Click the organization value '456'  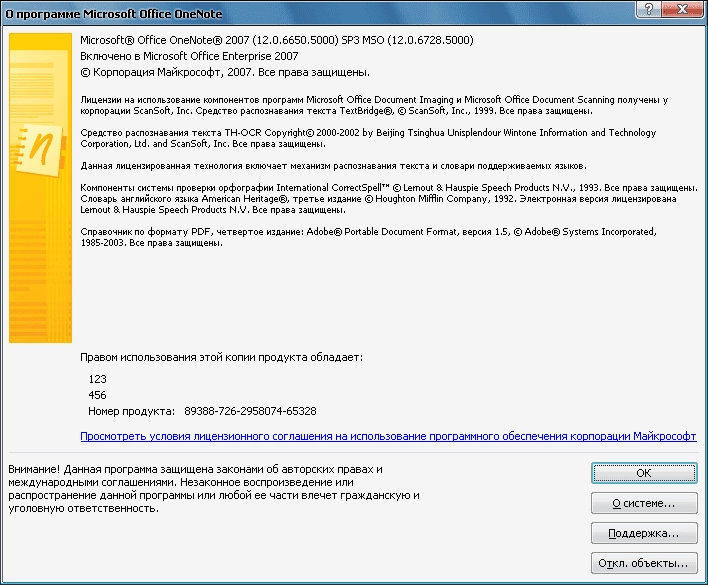click(98, 395)
